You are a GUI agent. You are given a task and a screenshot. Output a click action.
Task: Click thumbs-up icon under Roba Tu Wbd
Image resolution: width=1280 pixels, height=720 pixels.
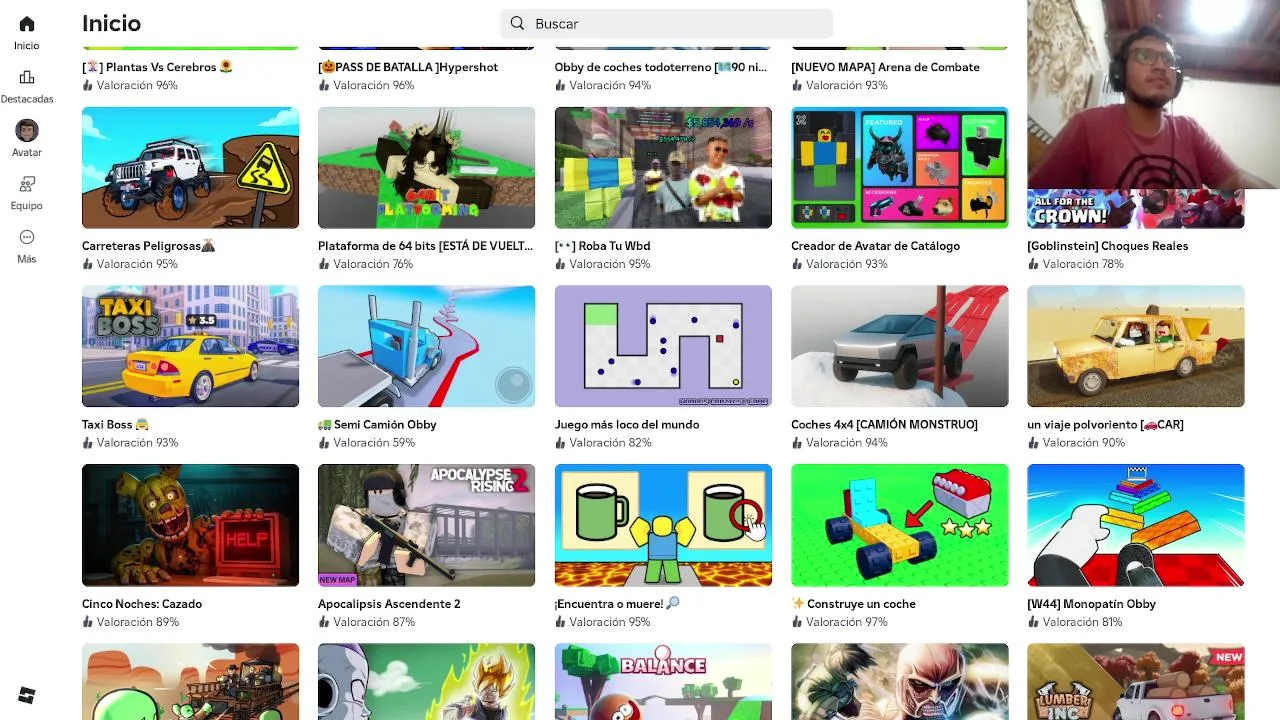pos(561,264)
